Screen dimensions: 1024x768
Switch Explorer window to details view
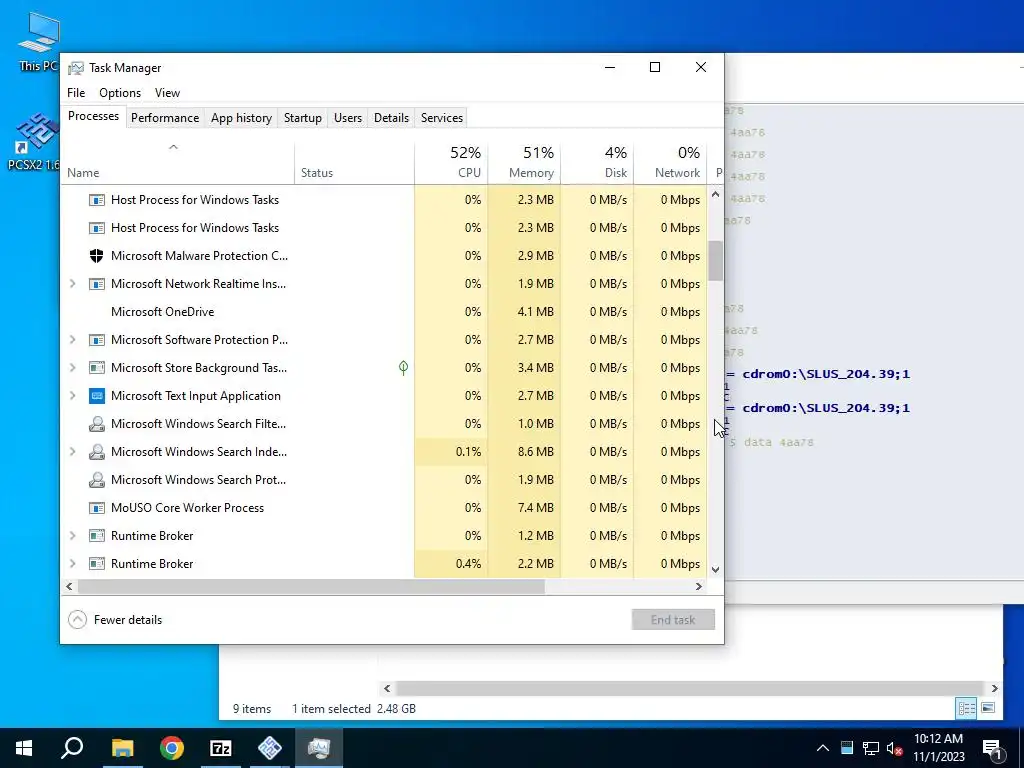[x=967, y=709]
